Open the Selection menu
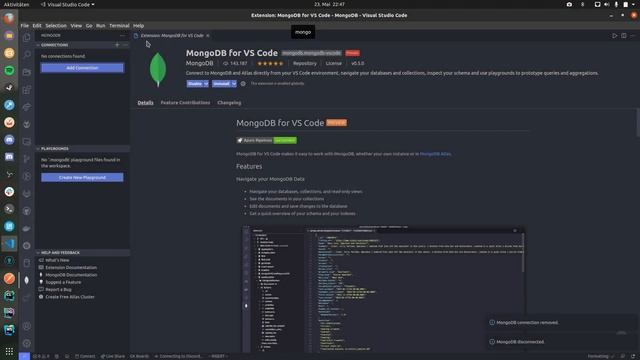 [56, 25]
